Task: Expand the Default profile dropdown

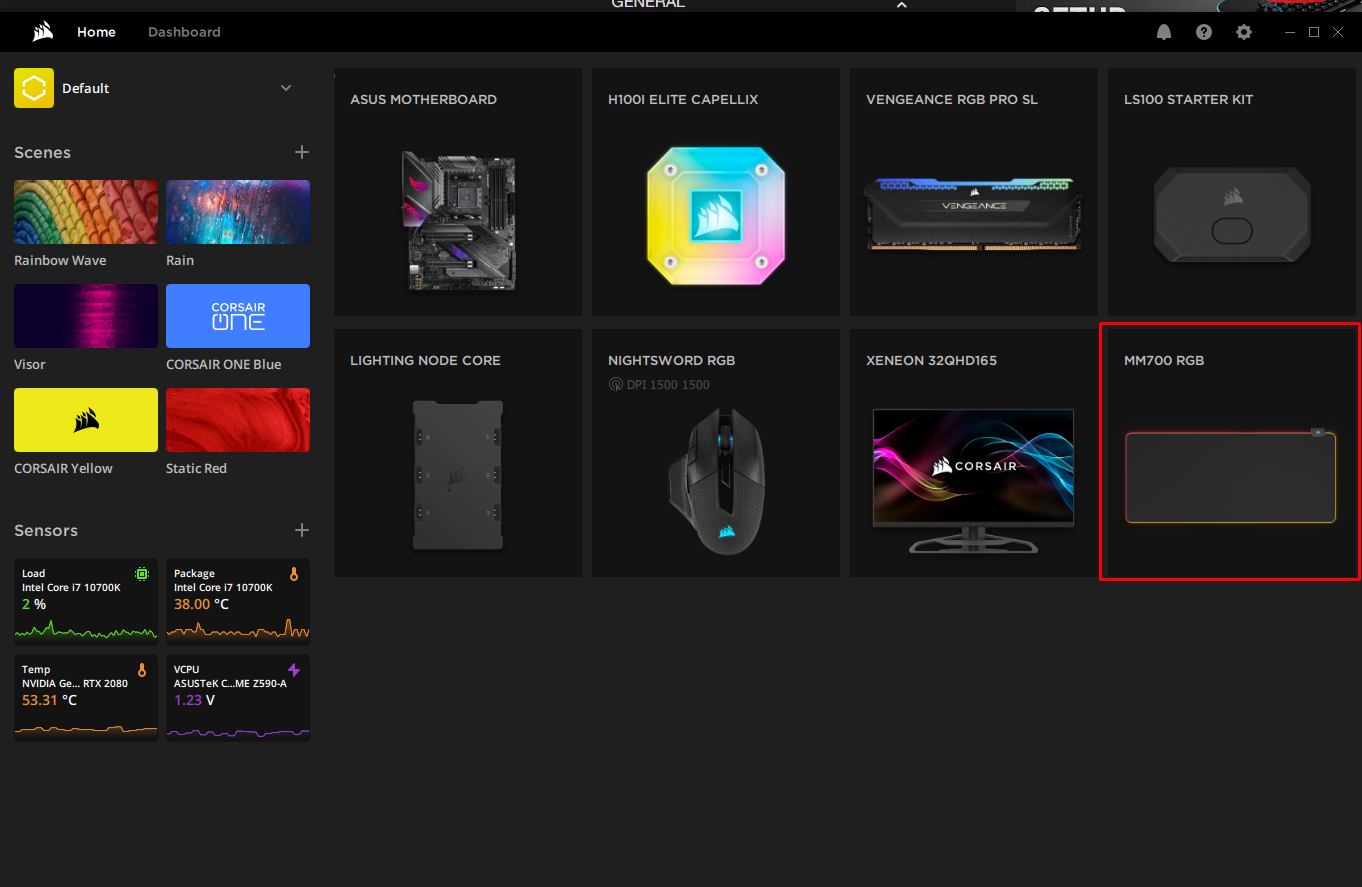Action: coord(286,88)
